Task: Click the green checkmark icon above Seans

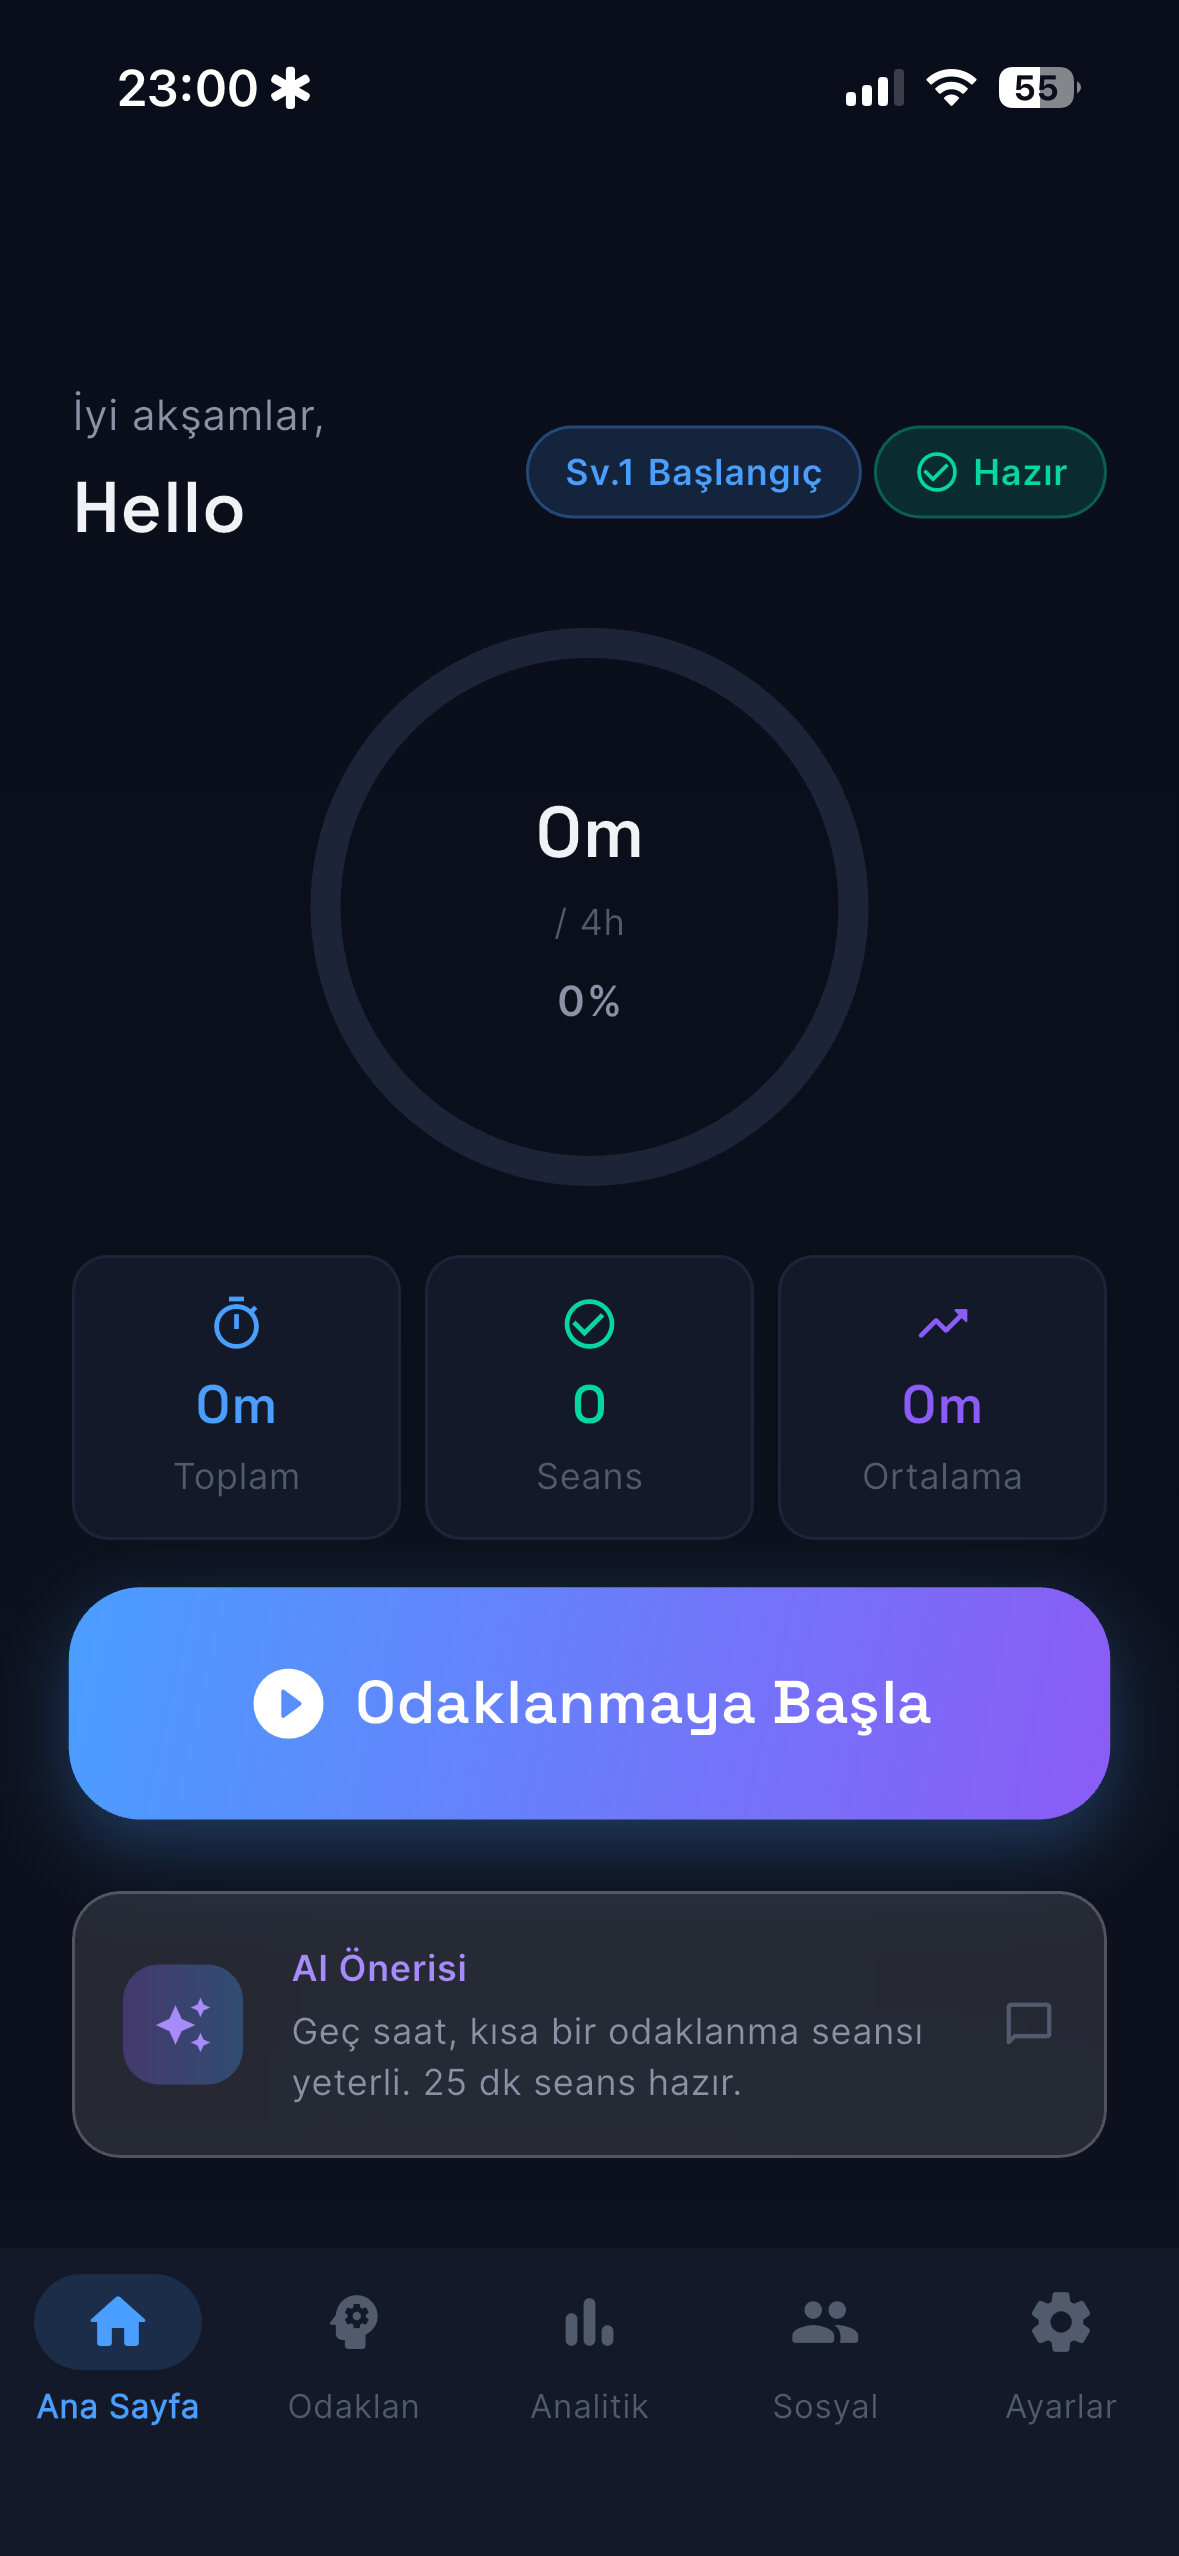Action: pos(589,1324)
